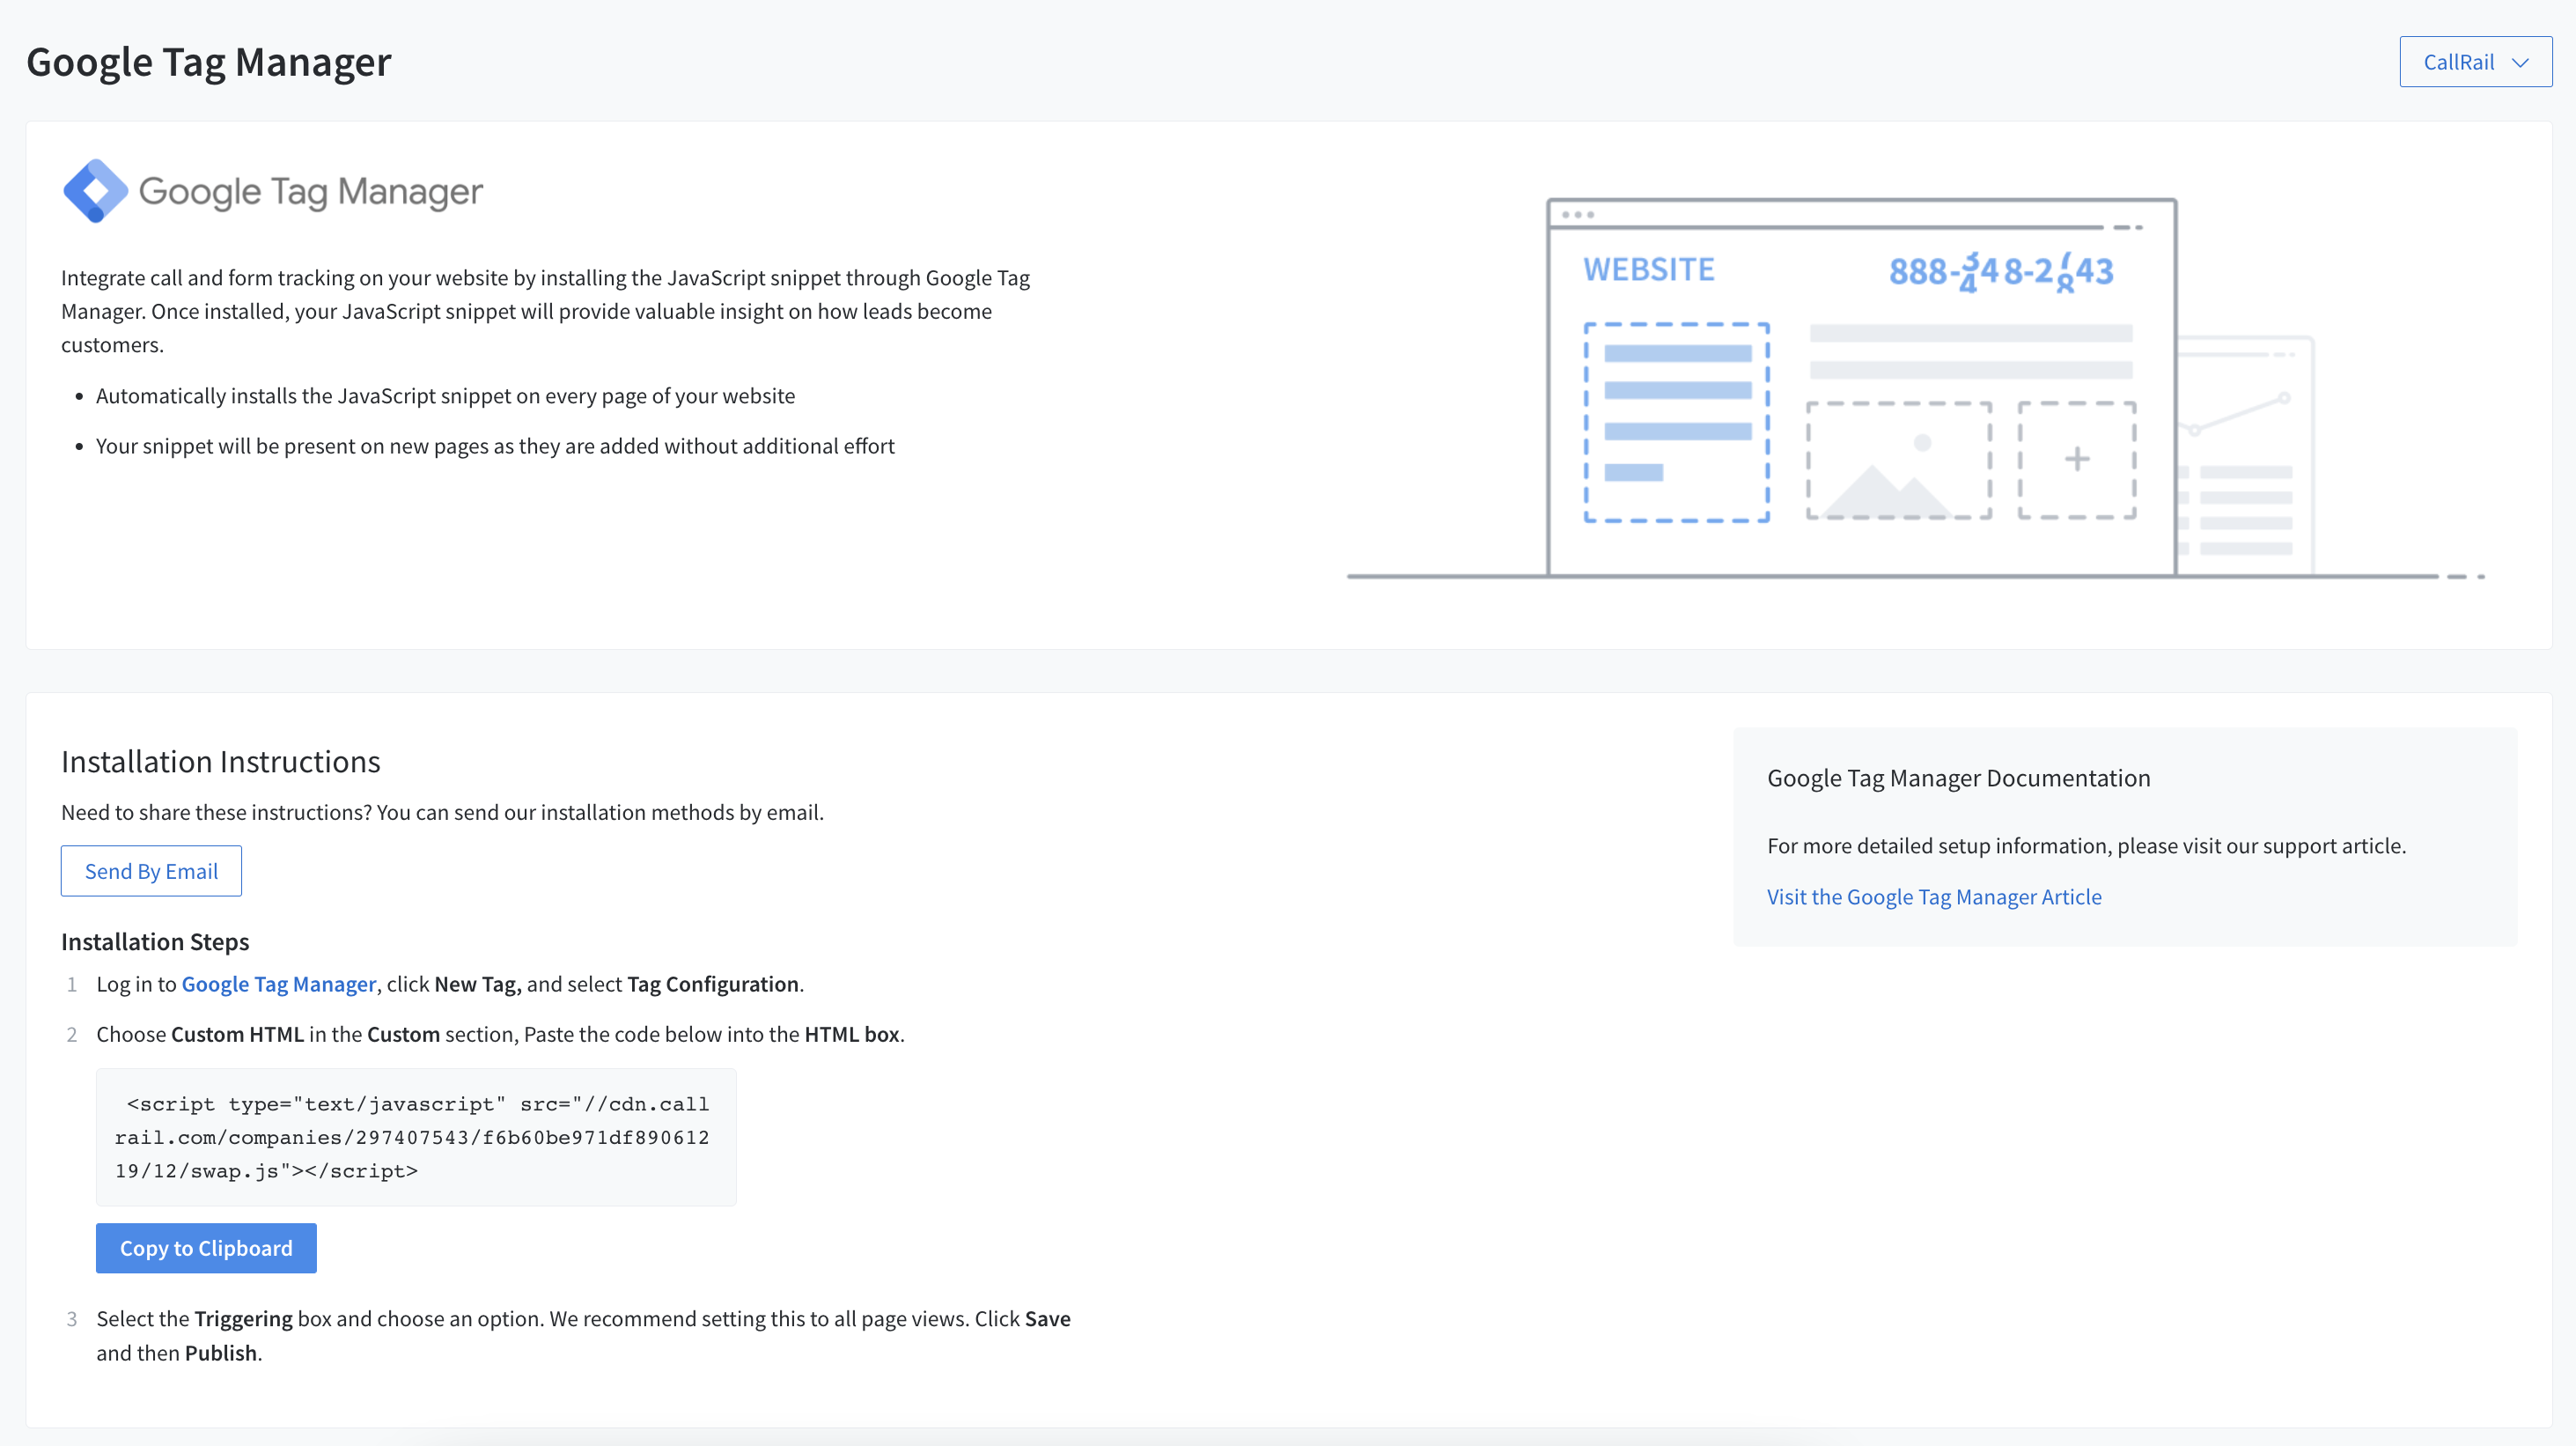The width and height of the screenshot is (2576, 1446).
Task: Click the Installation Instructions heading
Action: coord(220,762)
